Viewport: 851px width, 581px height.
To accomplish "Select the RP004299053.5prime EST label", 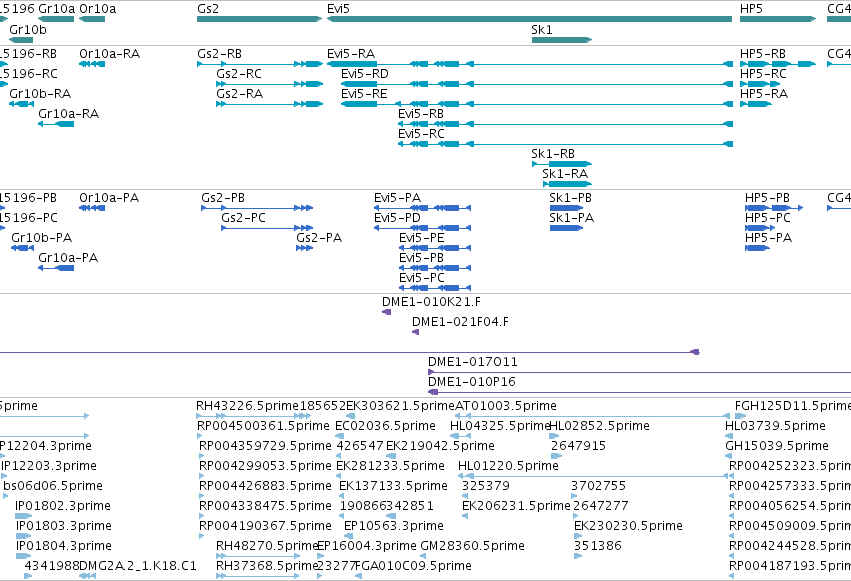I will [x=265, y=467].
